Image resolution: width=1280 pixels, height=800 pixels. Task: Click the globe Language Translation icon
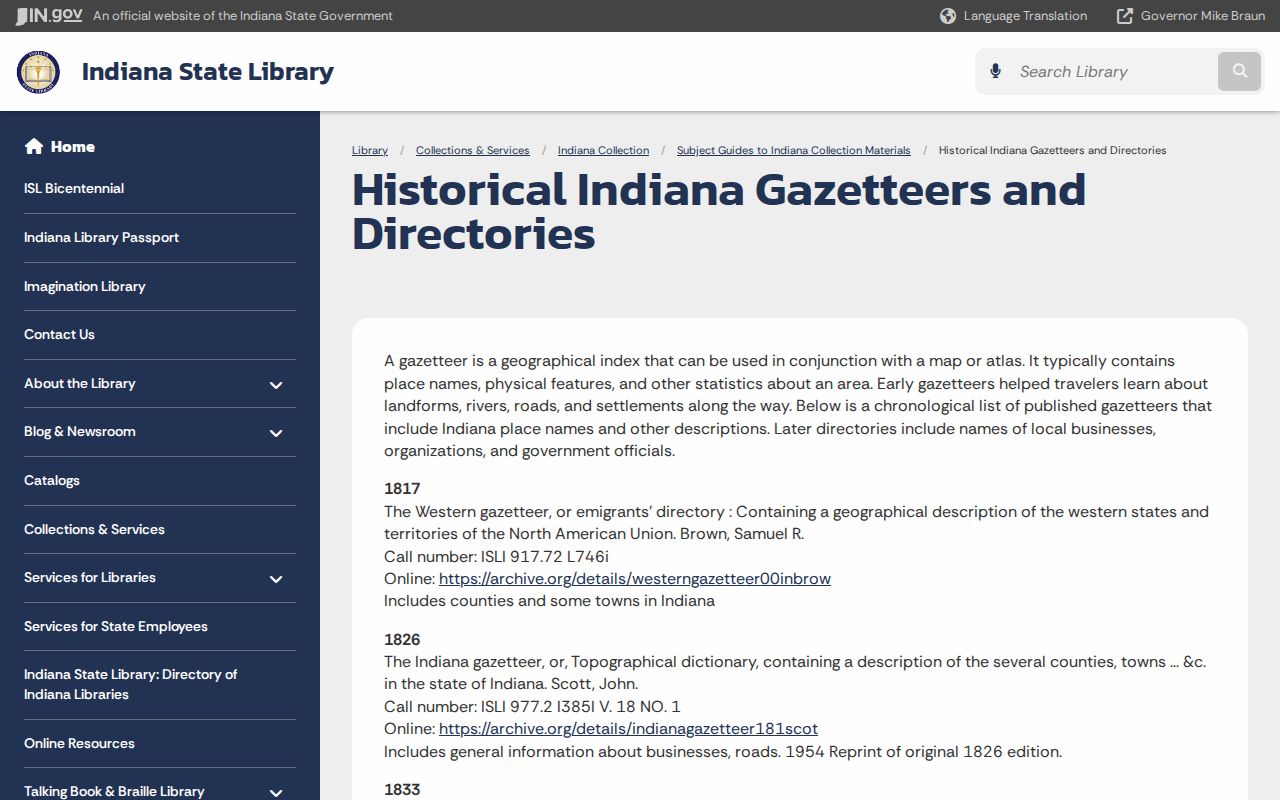pyautogui.click(x=948, y=16)
